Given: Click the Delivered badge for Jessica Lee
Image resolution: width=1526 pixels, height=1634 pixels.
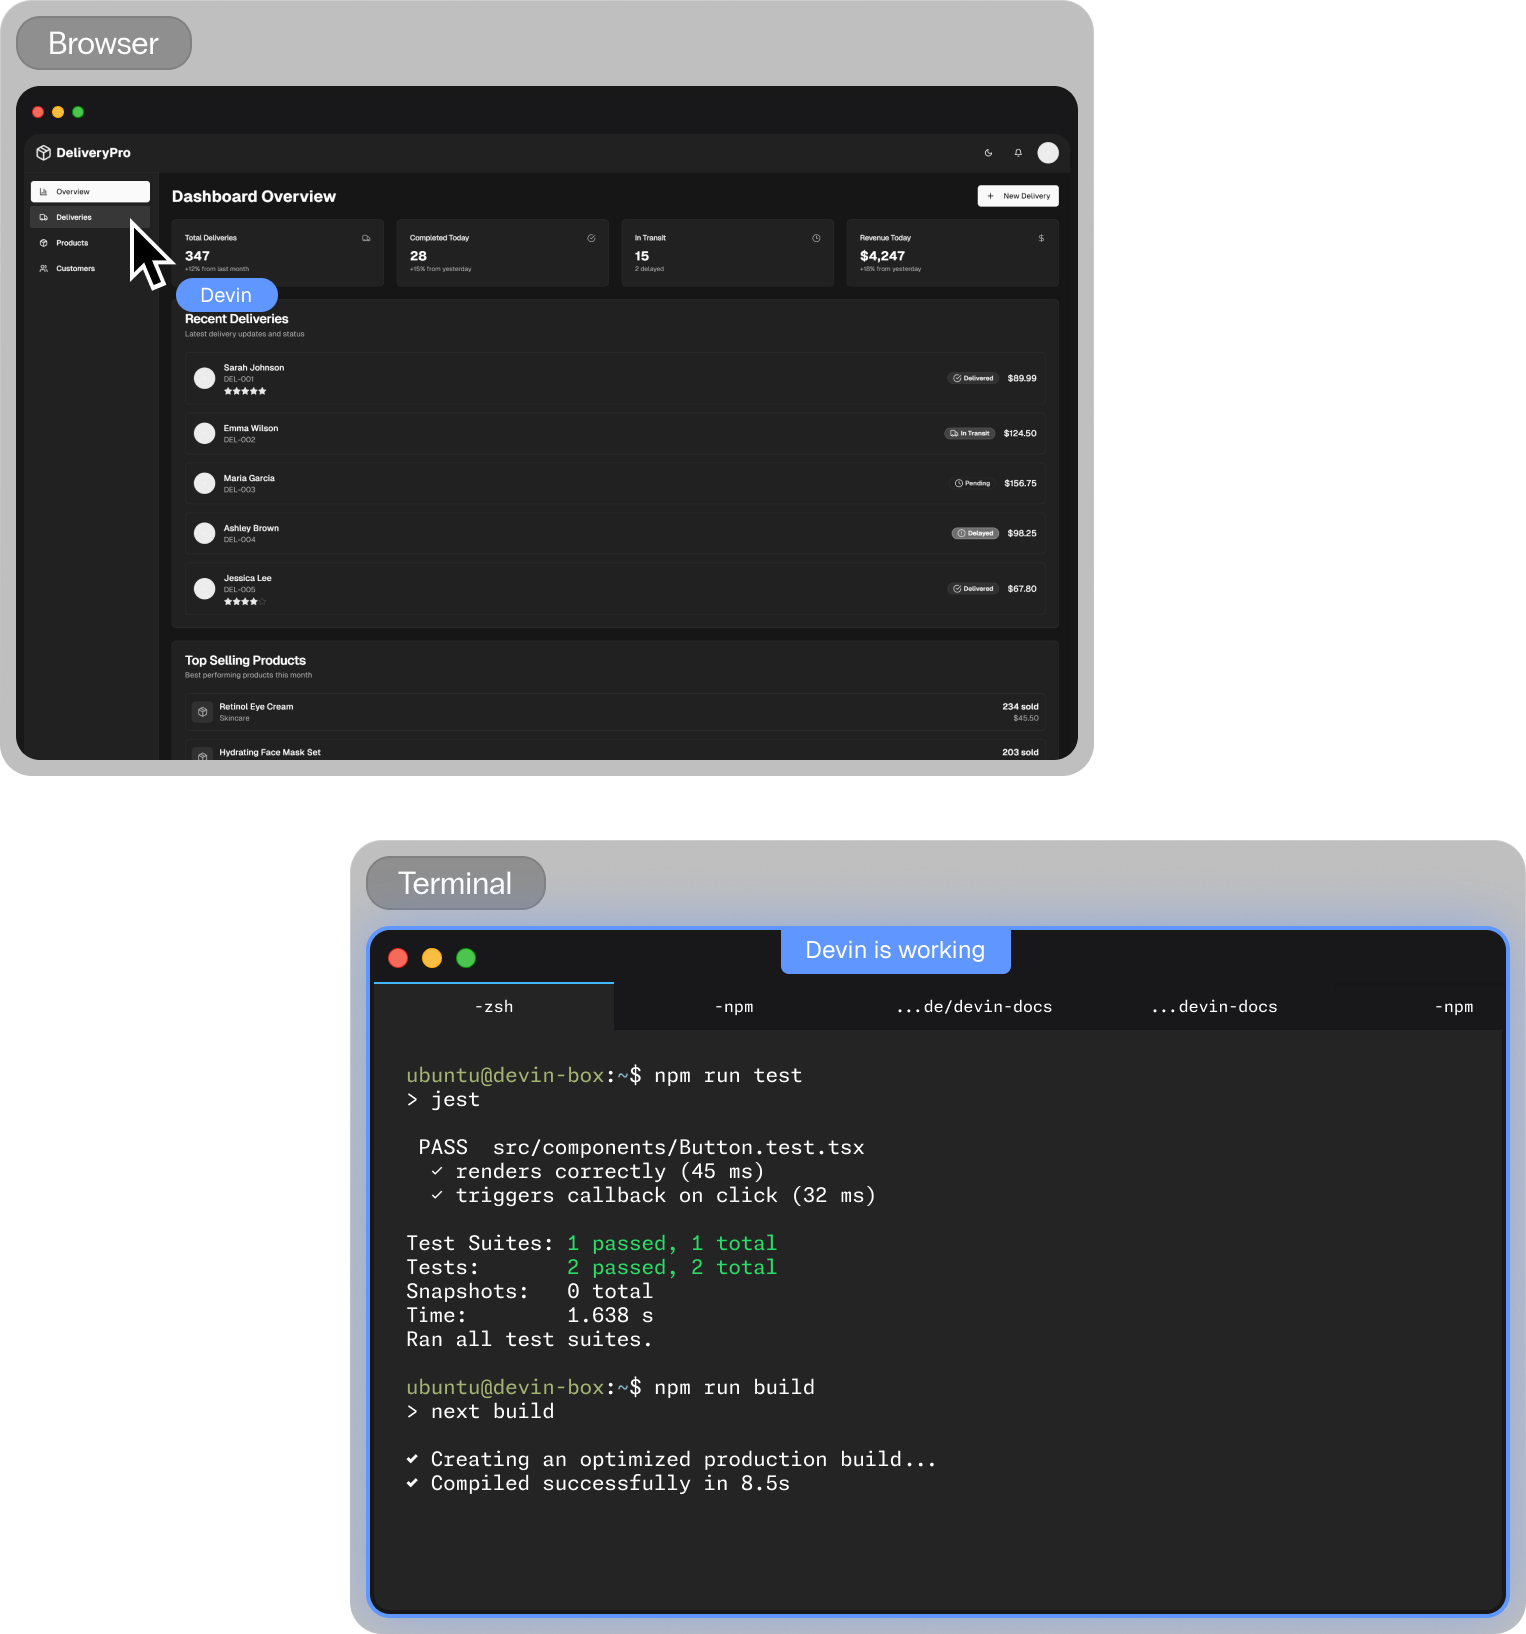Looking at the screenshot, I should point(973,589).
